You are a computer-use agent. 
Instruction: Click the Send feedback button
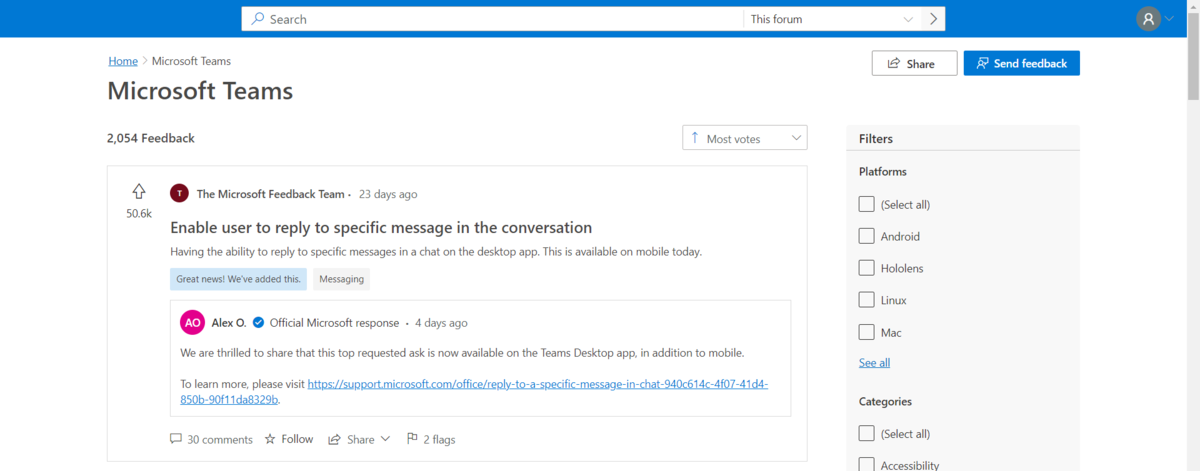1021,63
